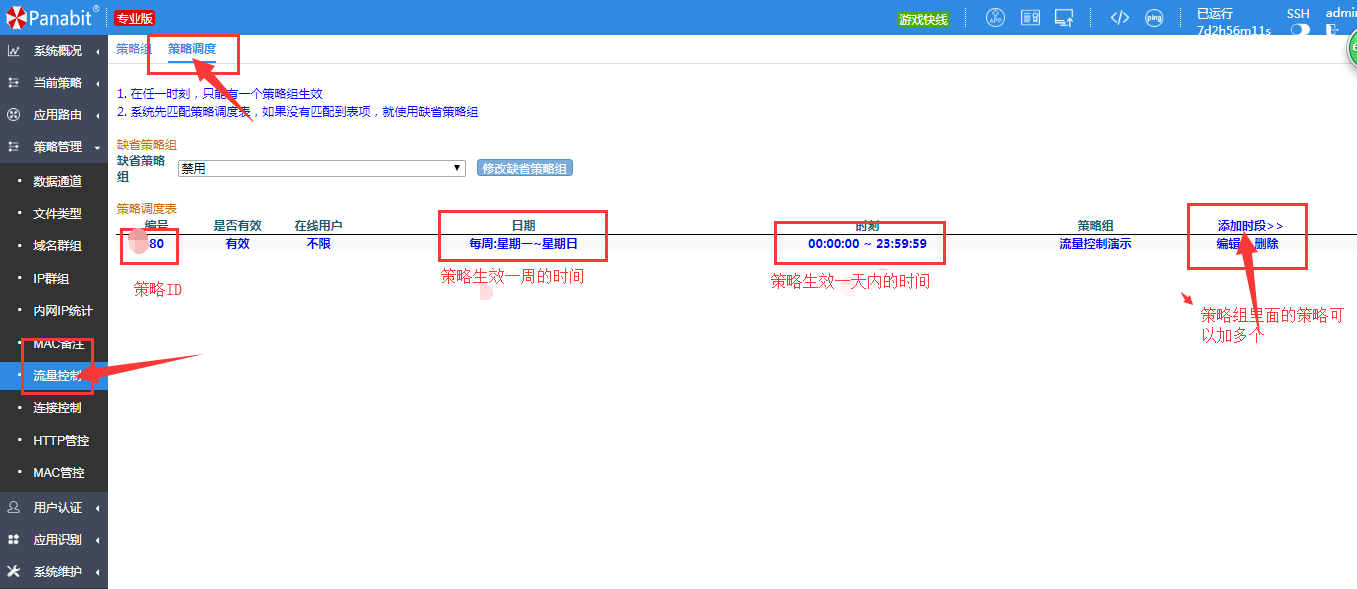Open 连接控制 in the sidebar
Screen dimensions: 1357x589
pos(57,408)
